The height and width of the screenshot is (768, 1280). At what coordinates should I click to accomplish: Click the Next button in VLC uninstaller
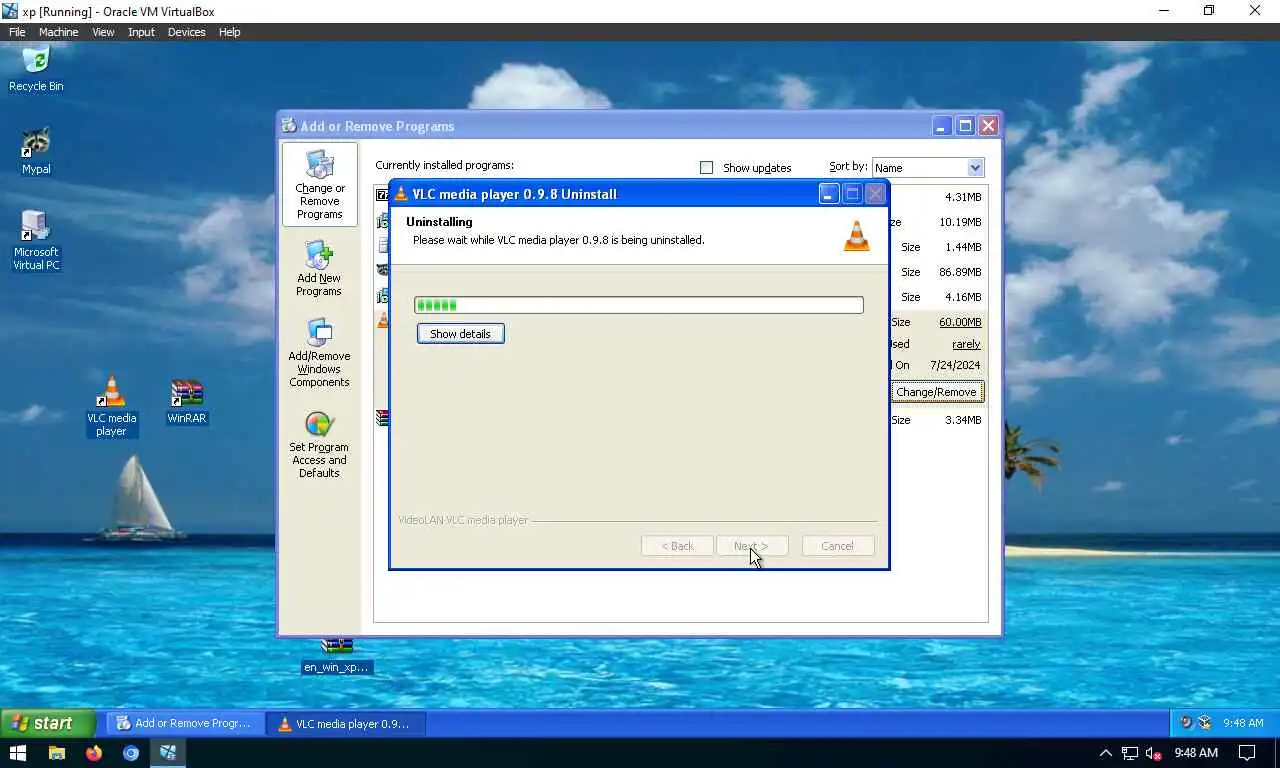click(x=752, y=546)
